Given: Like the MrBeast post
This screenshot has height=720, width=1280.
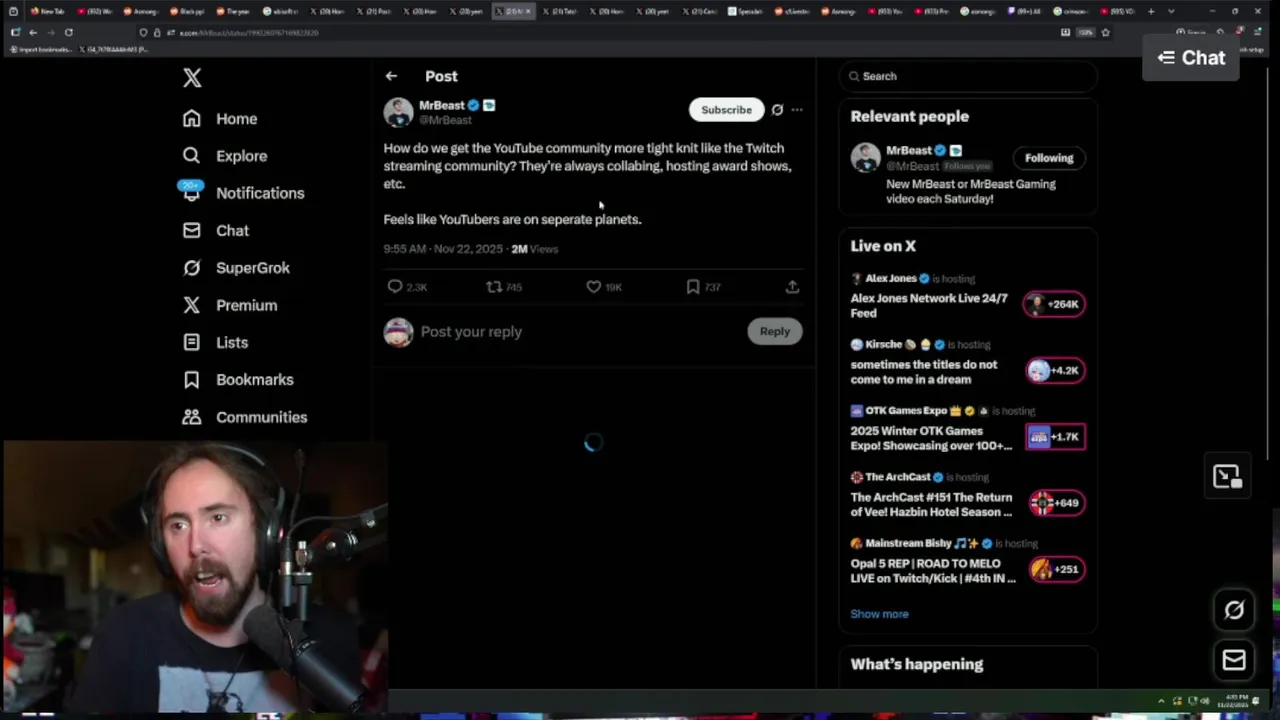Looking at the screenshot, I should 593,287.
